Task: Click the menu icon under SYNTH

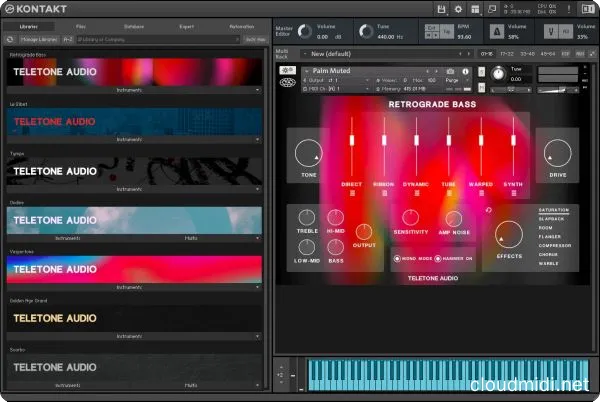Action: click(514, 193)
